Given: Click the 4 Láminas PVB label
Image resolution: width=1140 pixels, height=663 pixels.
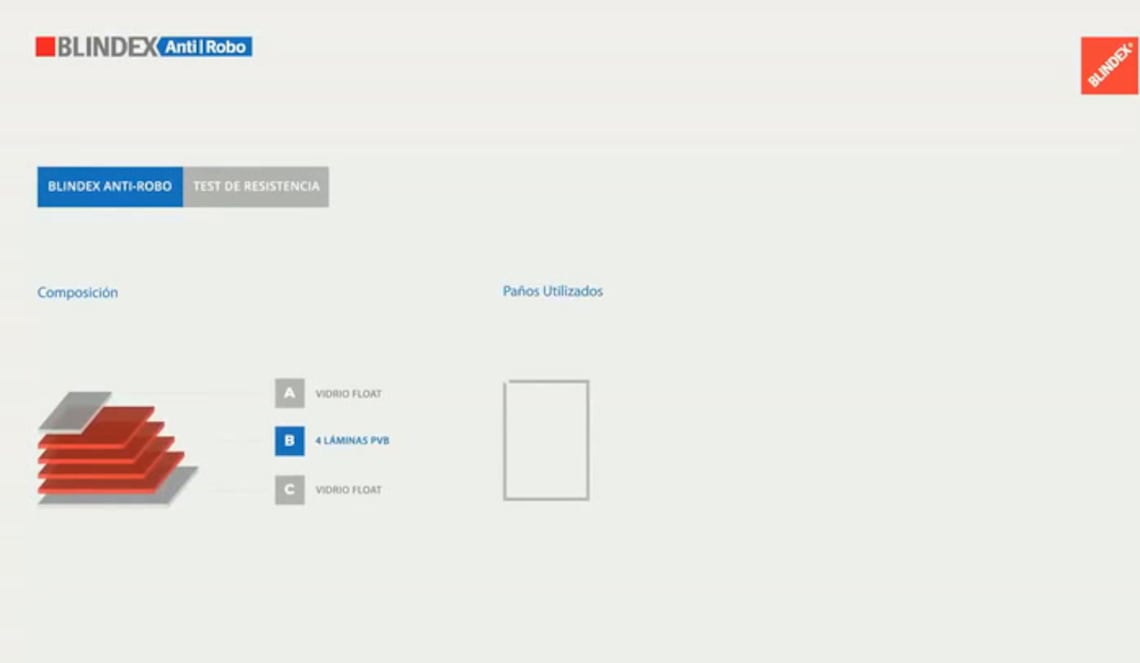Looking at the screenshot, I should (x=351, y=441).
